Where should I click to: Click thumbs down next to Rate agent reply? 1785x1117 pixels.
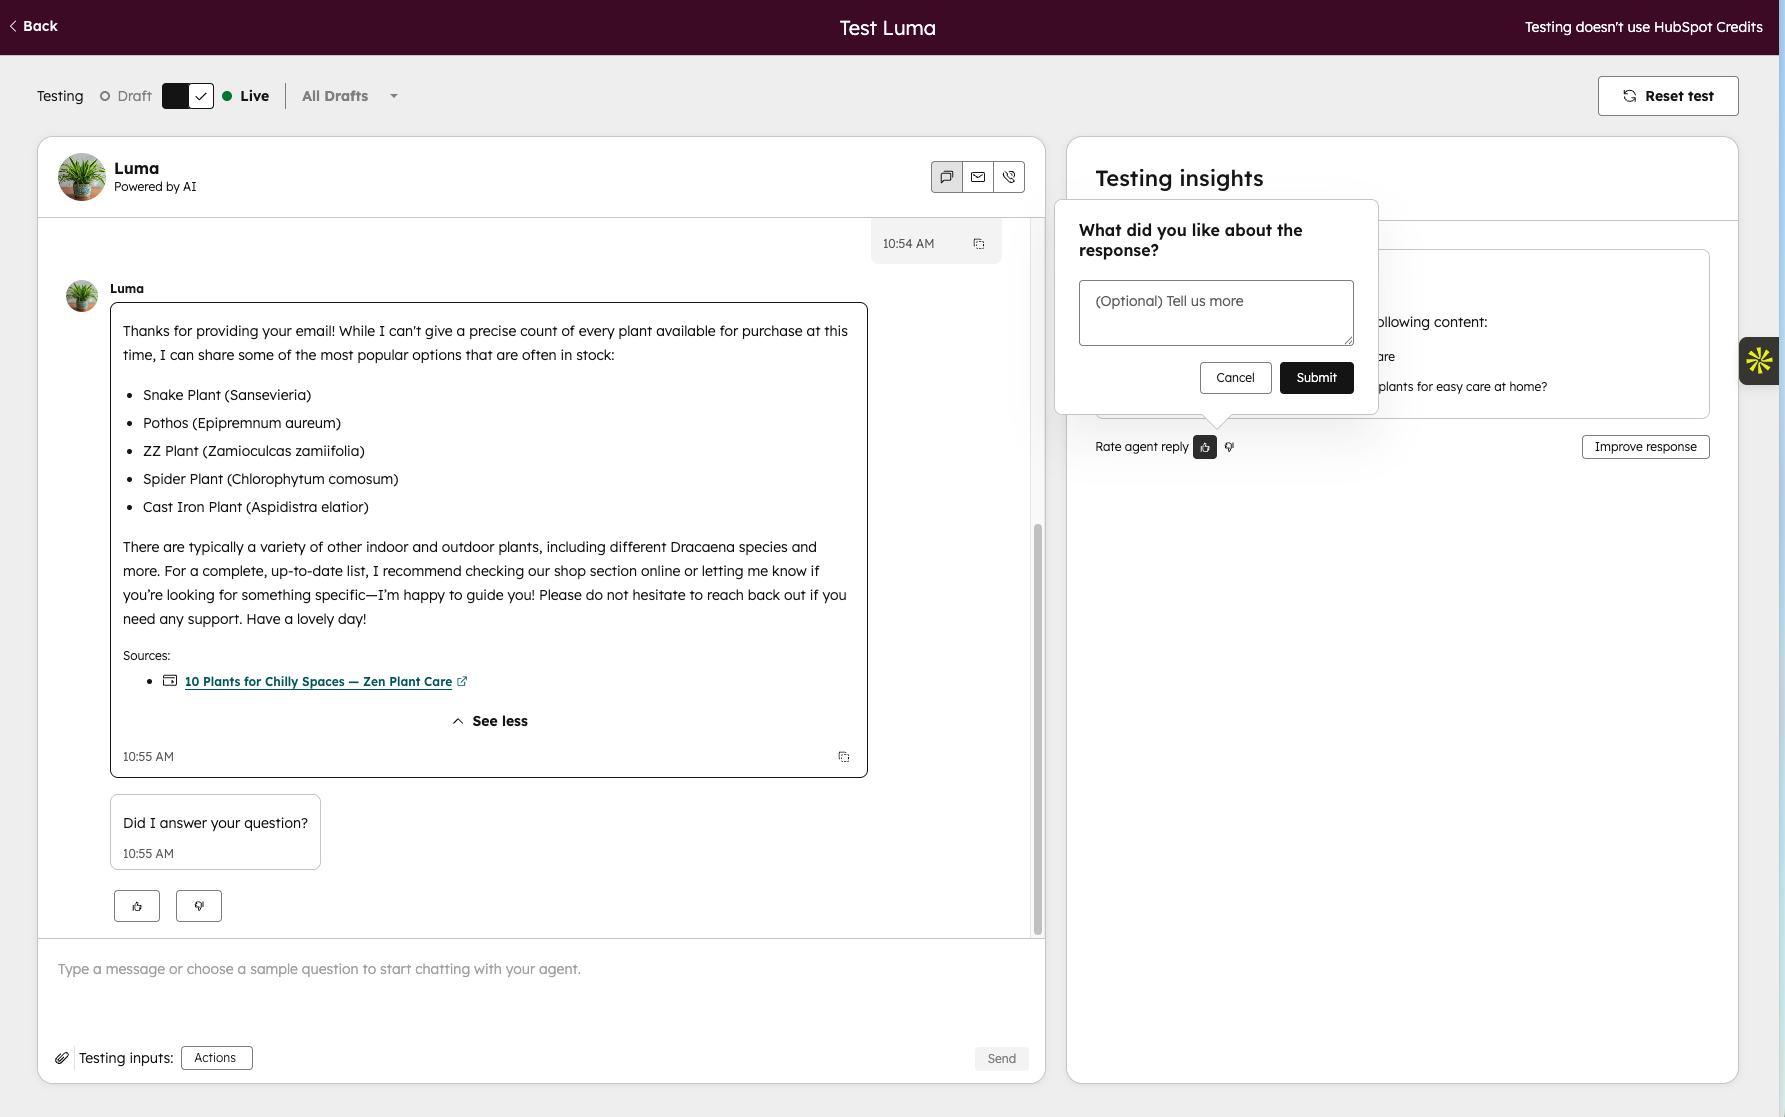point(1230,447)
